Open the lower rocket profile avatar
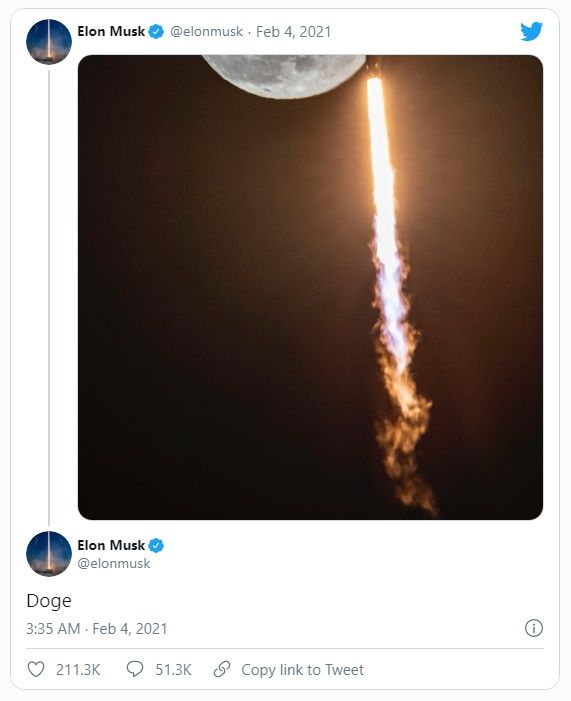 point(49,553)
